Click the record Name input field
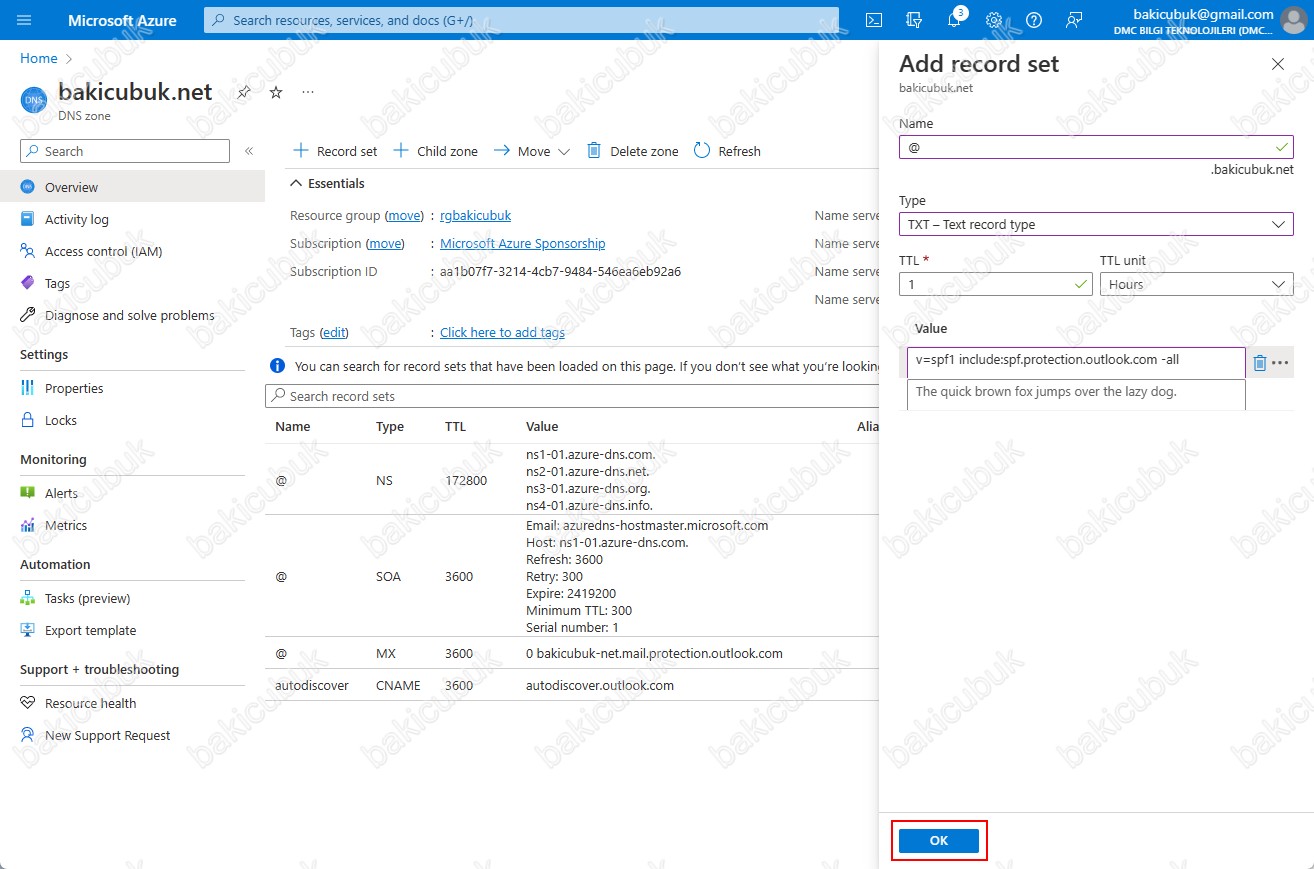The width and height of the screenshot is (1314, 869). [x=1096, y=147]
